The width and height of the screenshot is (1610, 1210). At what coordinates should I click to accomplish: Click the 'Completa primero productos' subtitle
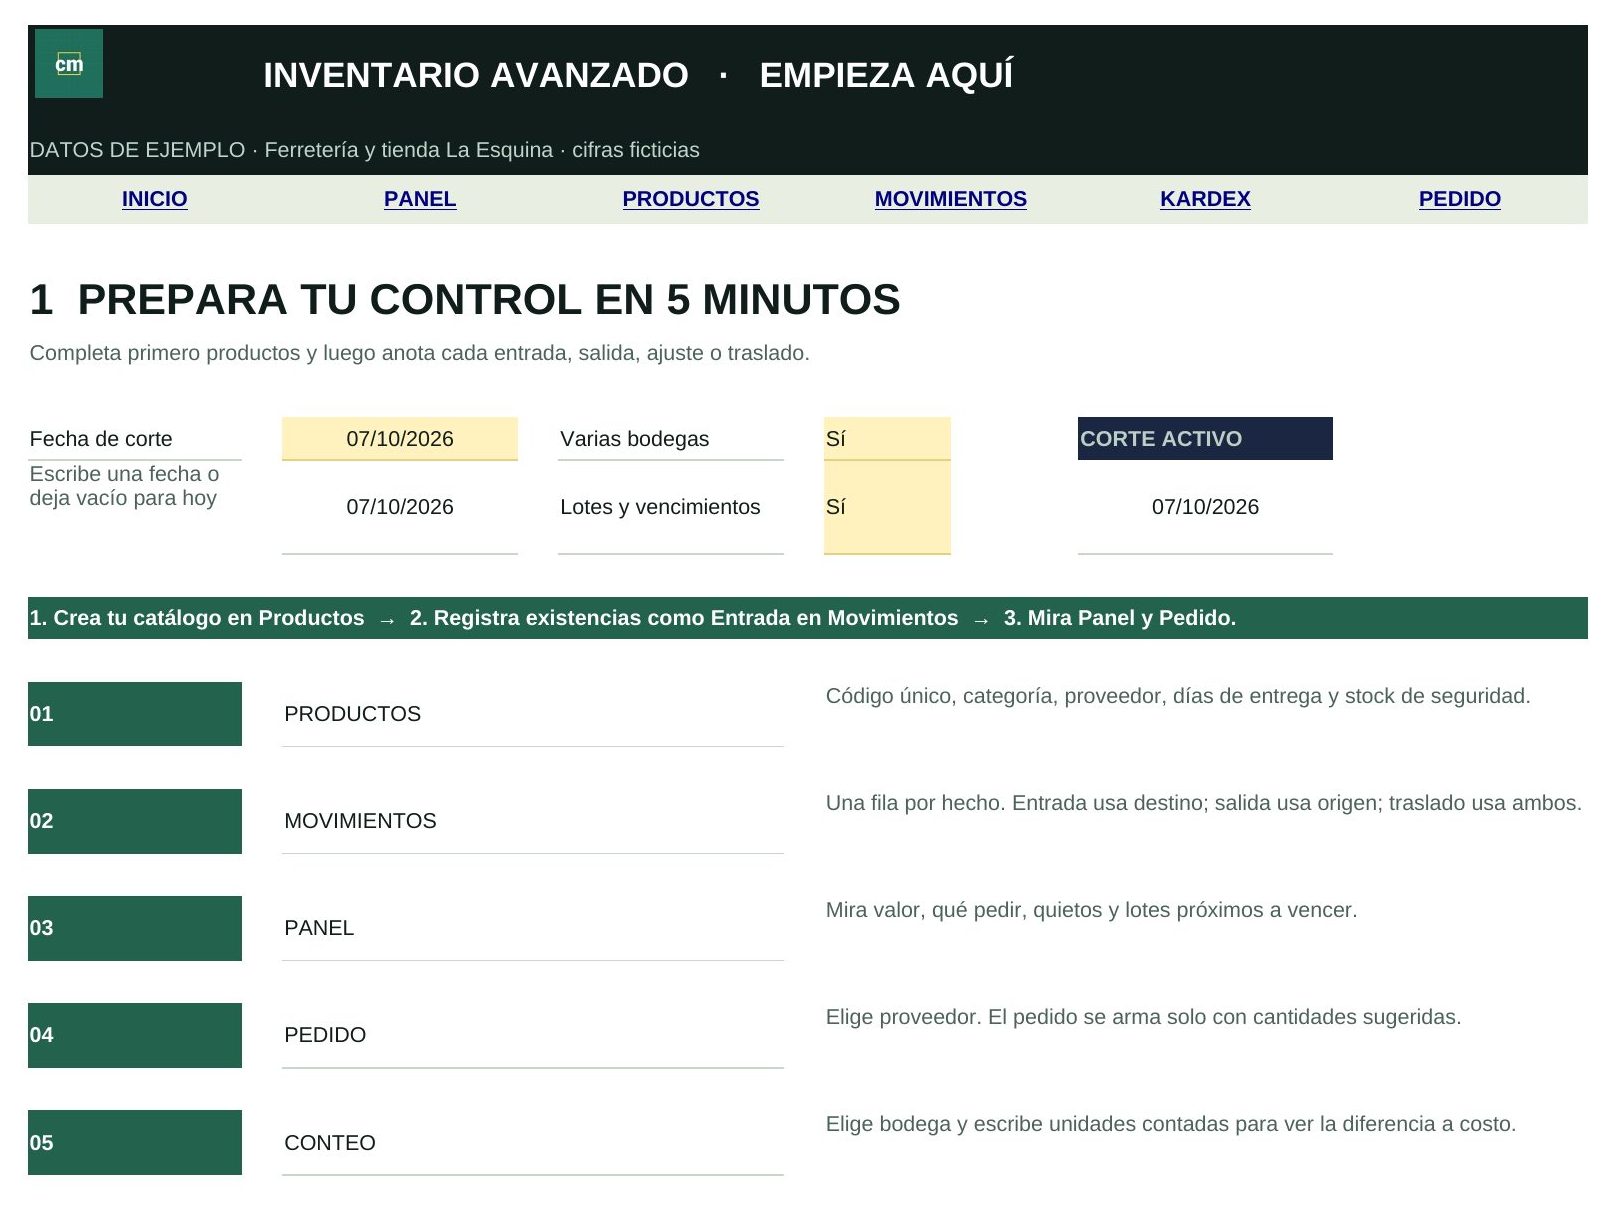point(419,353)
